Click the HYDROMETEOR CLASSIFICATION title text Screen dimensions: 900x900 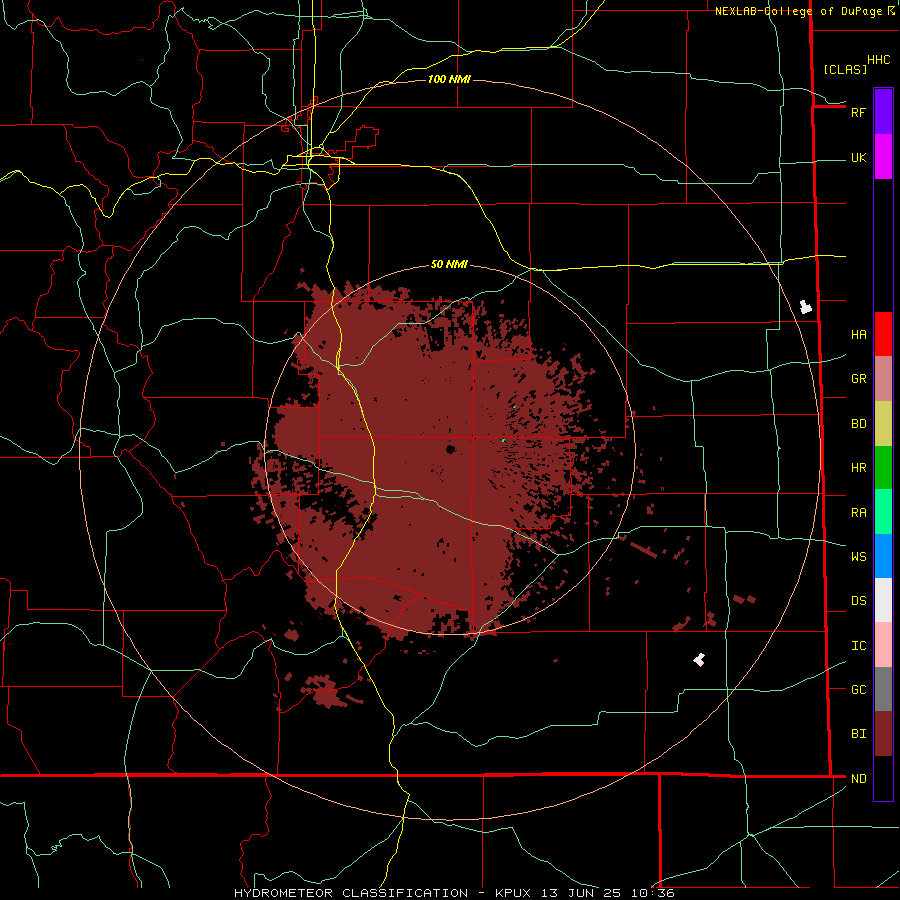(352, 893)
